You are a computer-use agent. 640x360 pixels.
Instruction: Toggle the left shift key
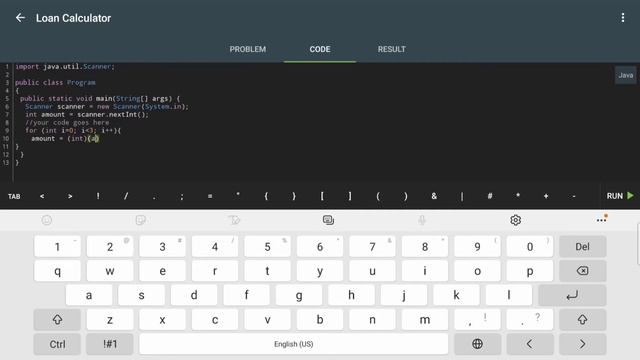(x=57, y=320)
